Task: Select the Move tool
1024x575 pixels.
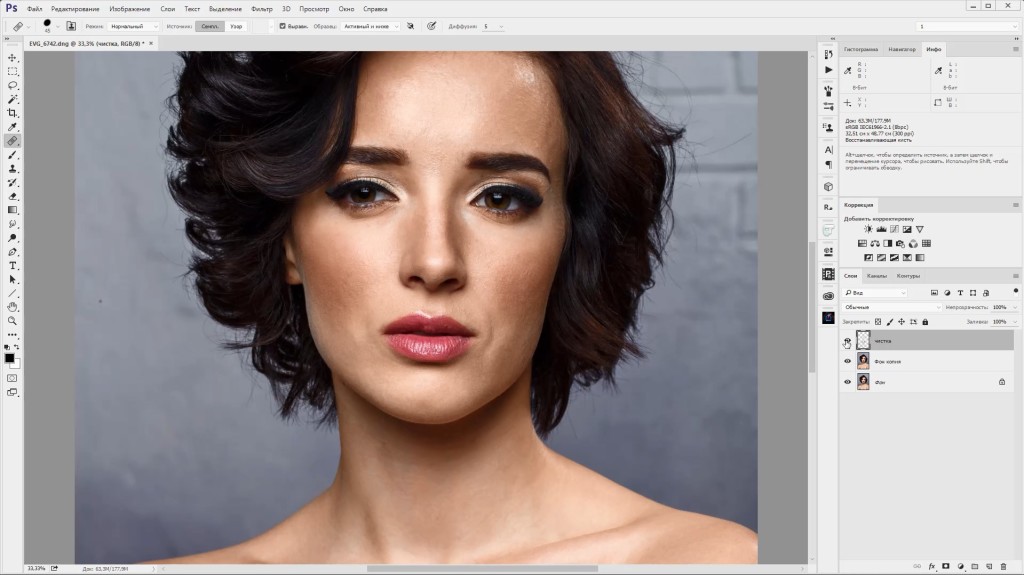Action: tap(13, 58)
